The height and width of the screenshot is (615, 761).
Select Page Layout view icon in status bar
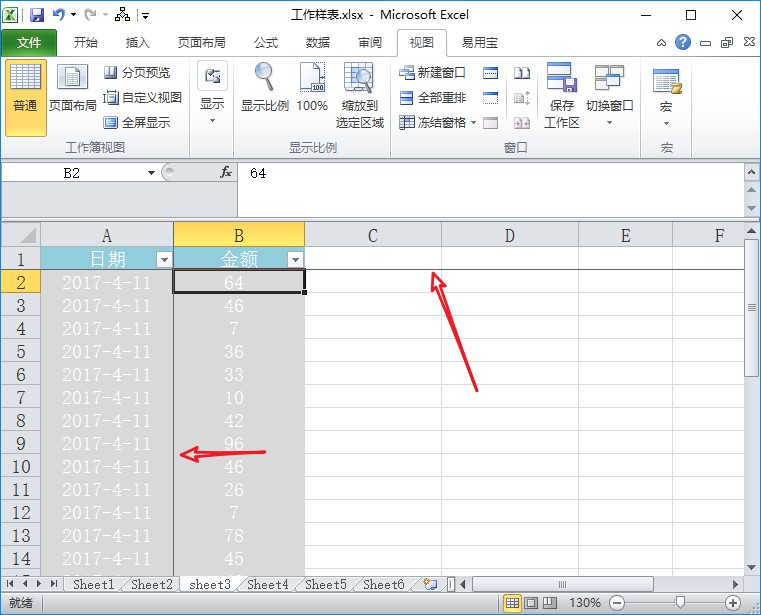click(x=531, y=603)
